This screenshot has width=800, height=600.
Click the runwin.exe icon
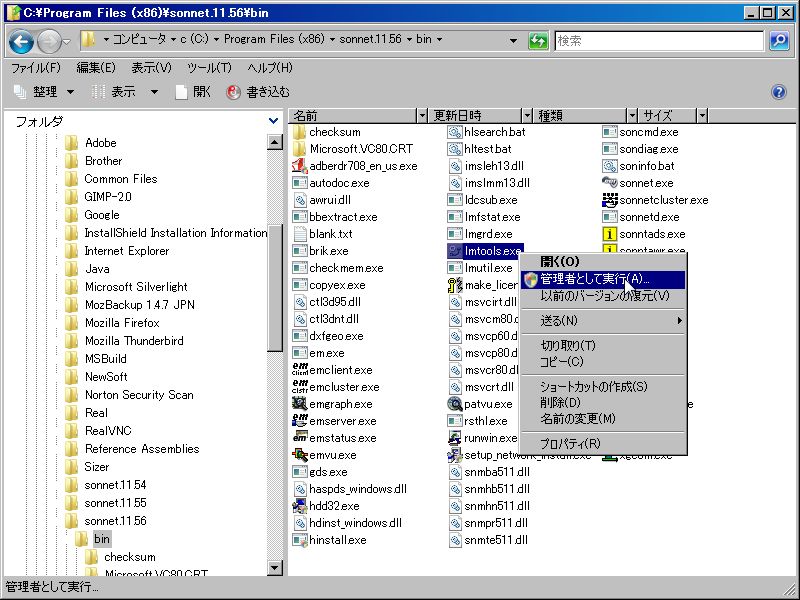(x=455, y=438)
